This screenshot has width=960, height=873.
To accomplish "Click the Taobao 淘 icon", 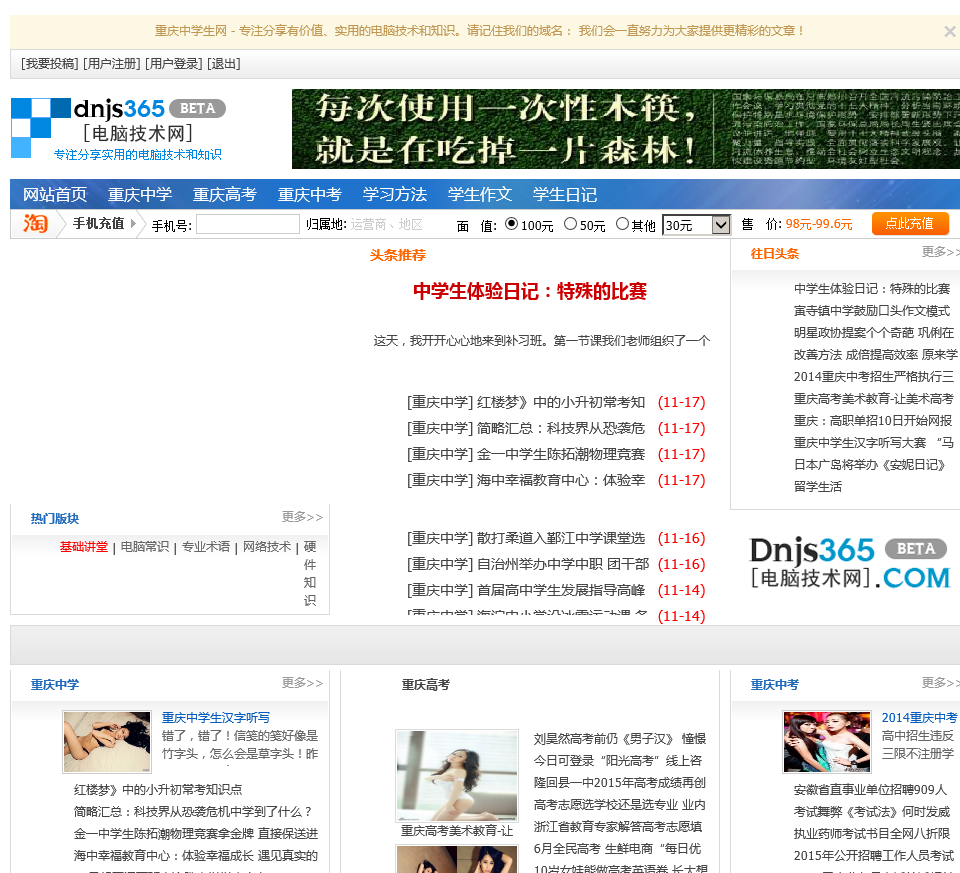I will 36,223.
